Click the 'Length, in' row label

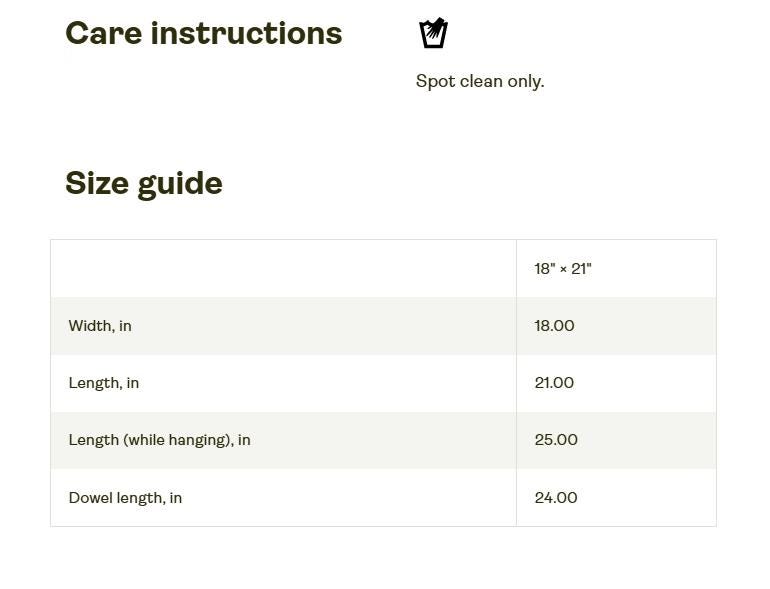[x=104, y=383]
